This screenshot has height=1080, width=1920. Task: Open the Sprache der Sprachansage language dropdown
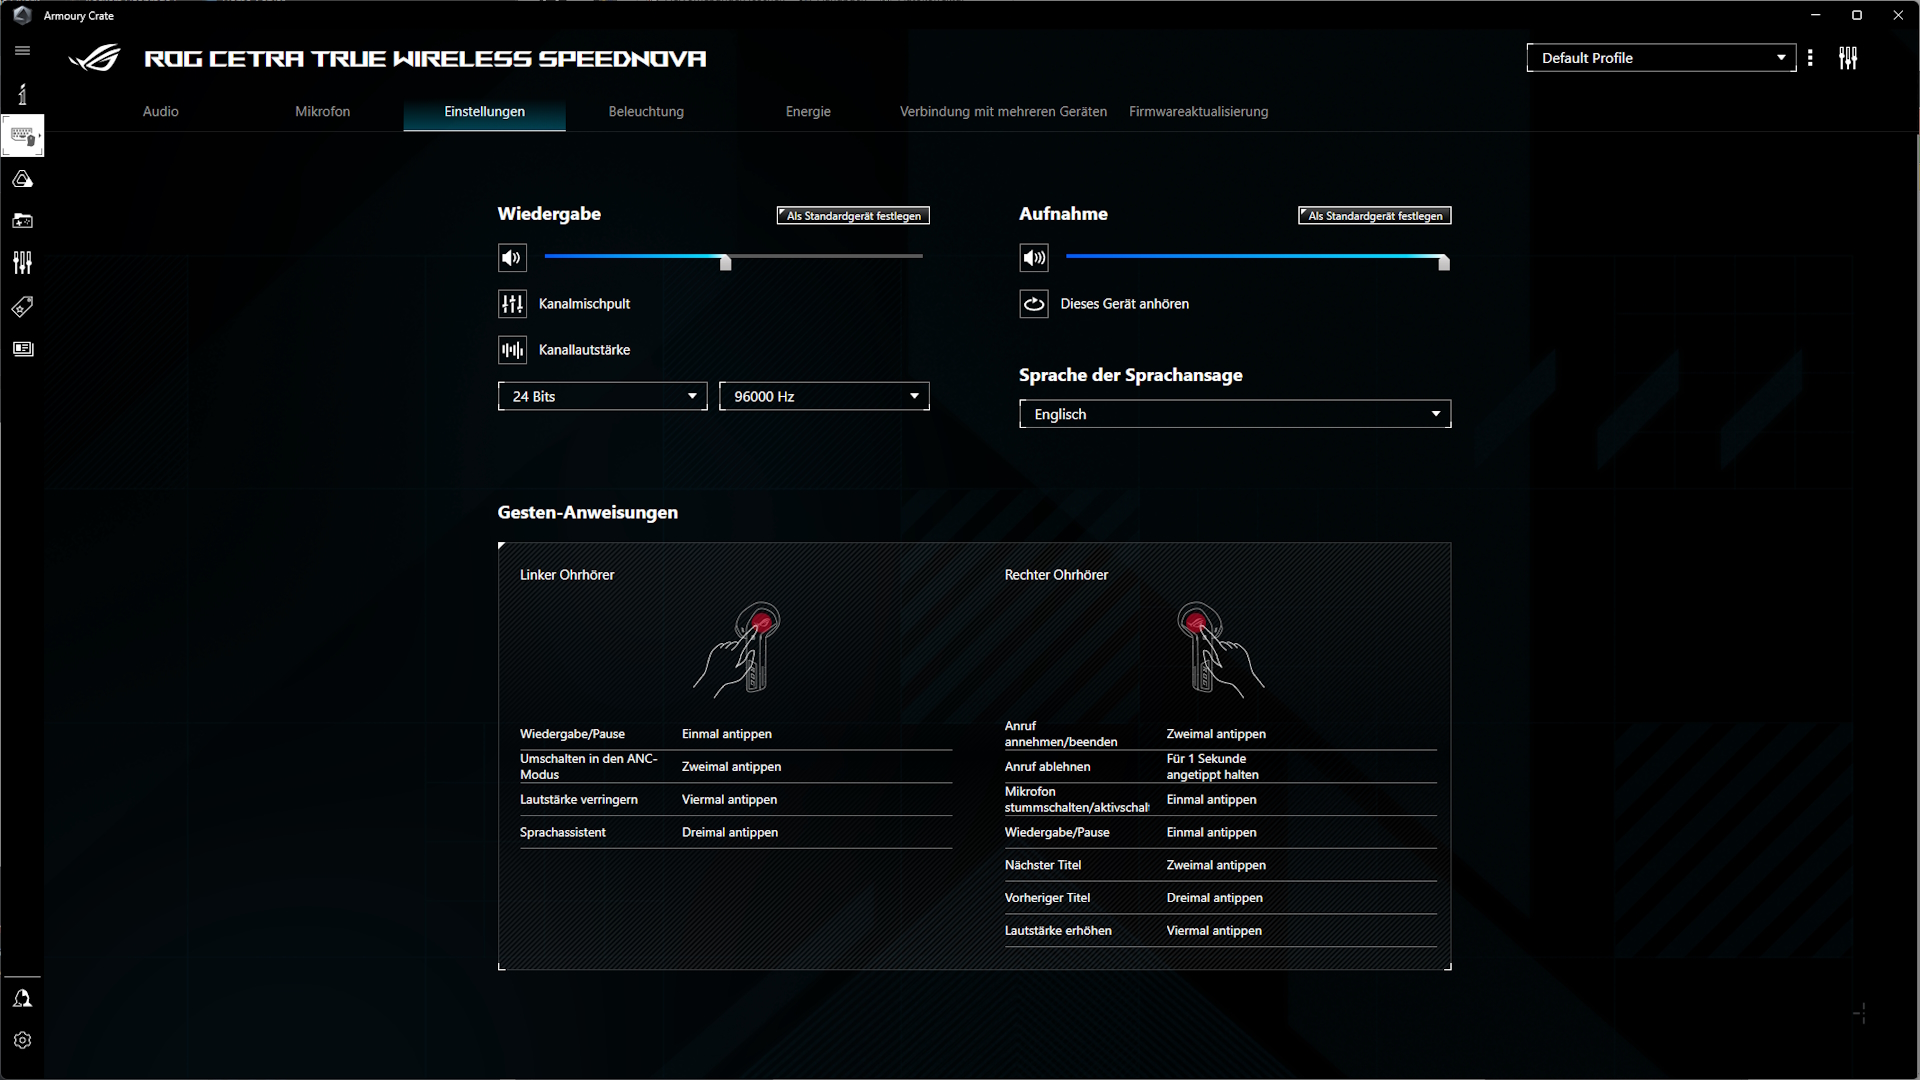coord(1234,413)
